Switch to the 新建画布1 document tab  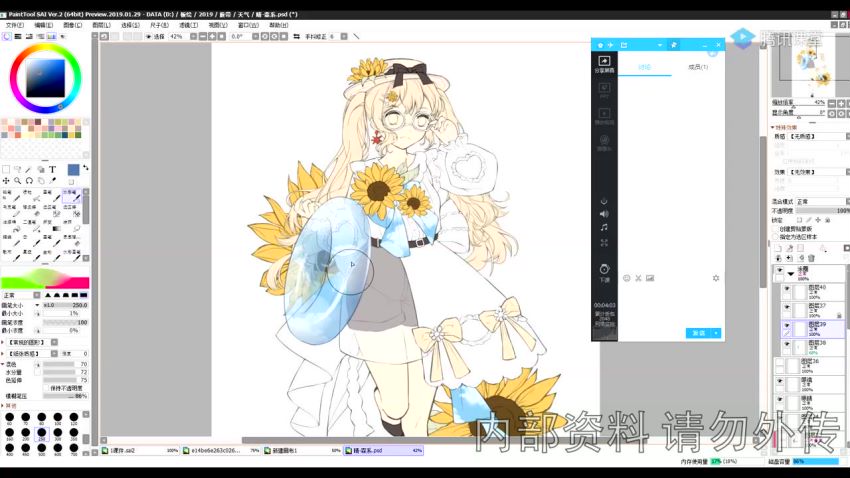(x=302, y=450)
